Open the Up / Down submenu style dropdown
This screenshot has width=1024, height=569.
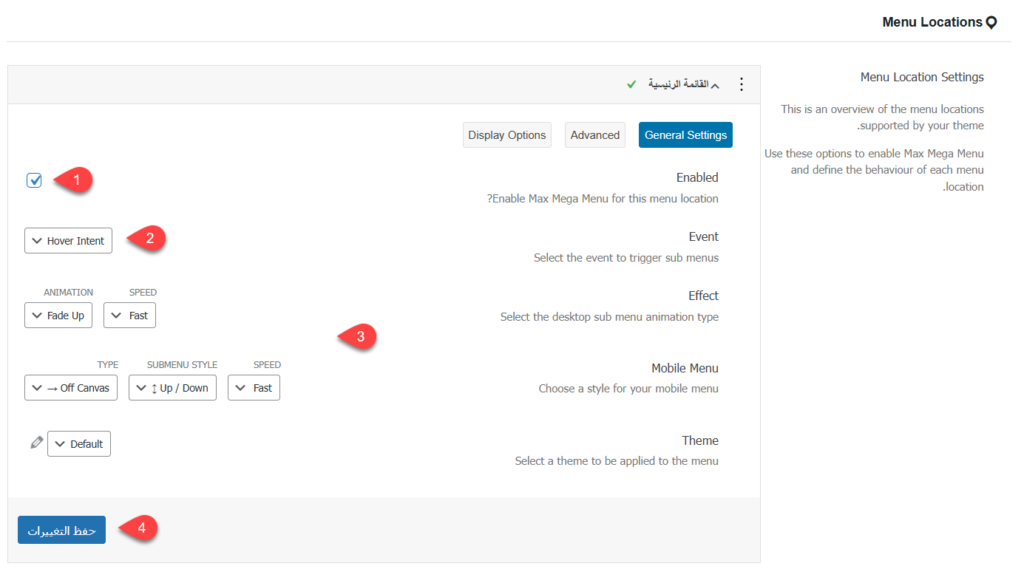pos(172,388)
